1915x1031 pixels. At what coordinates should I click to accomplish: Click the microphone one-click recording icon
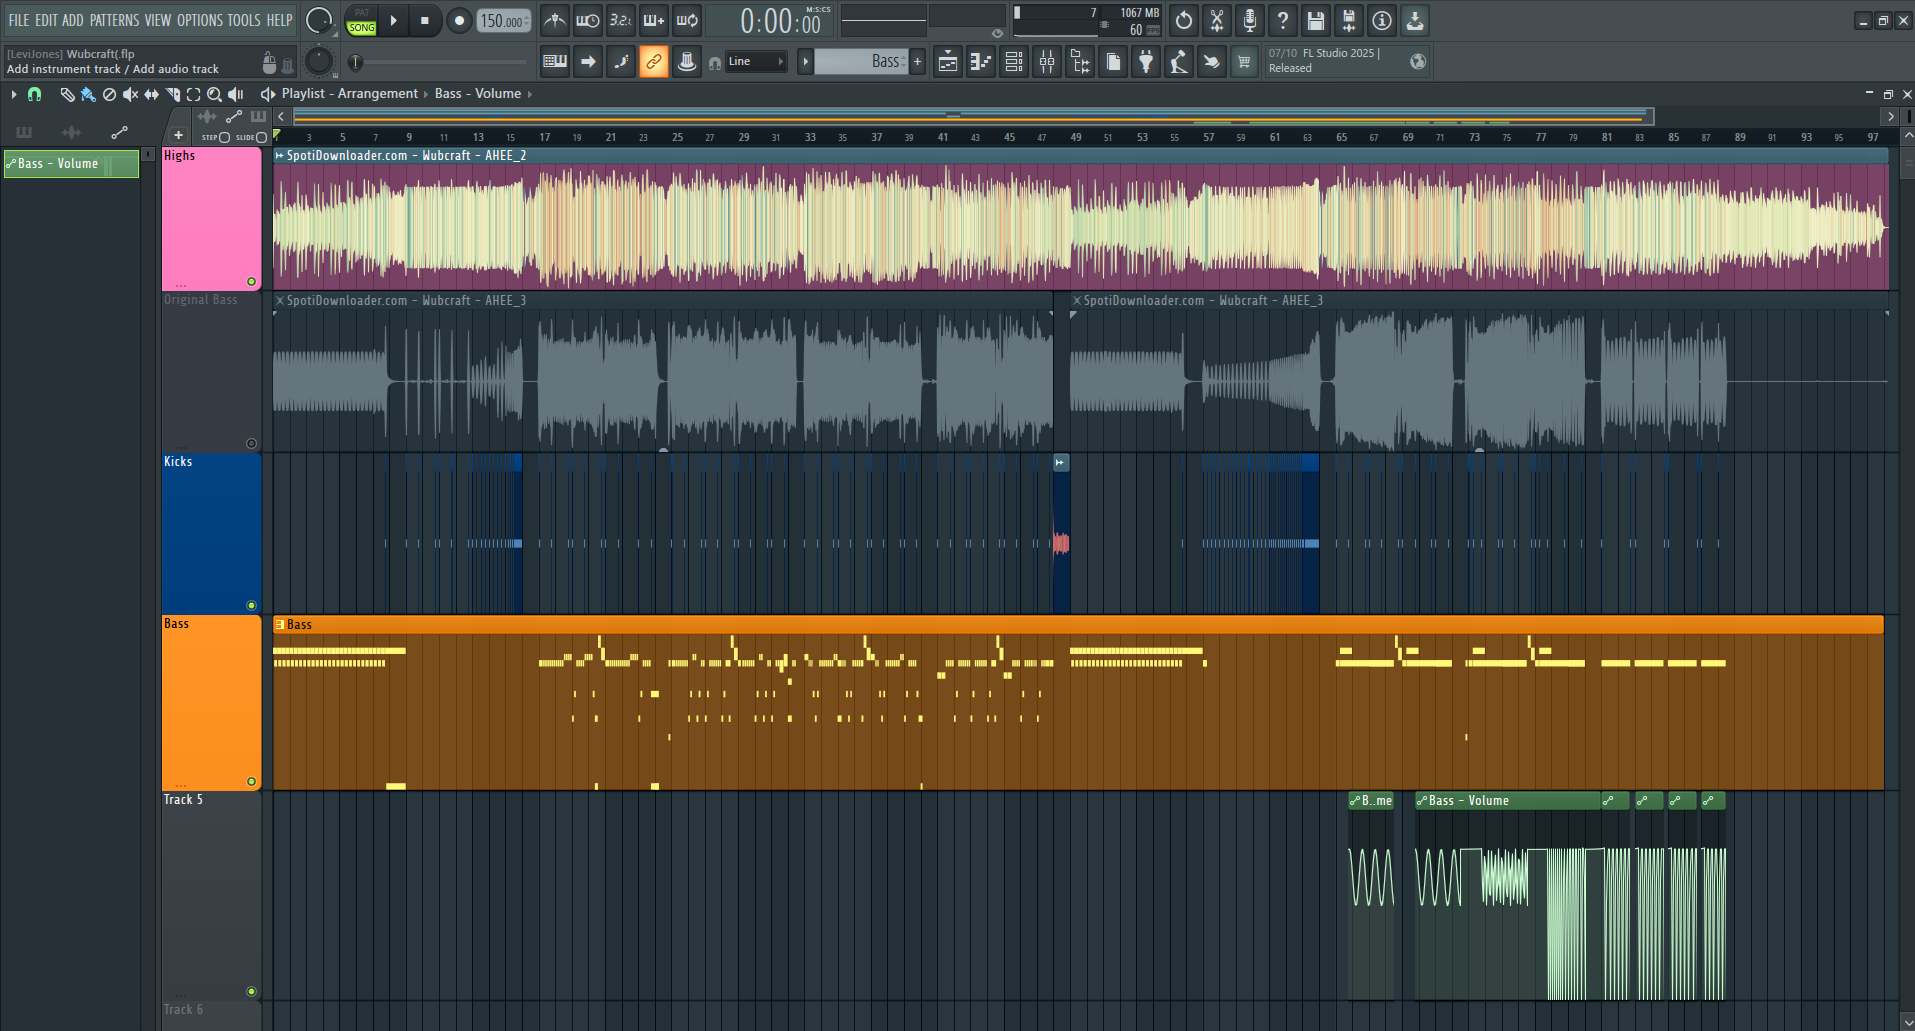click(x=1250, y=20)
